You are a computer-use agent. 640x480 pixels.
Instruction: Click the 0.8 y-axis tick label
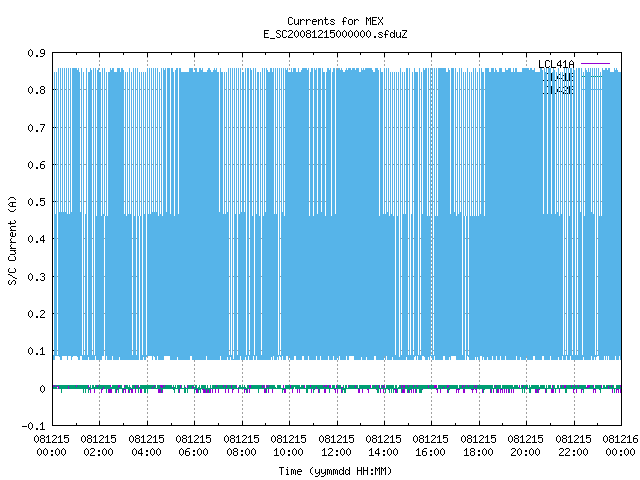pyautogui.click(x=36, y=90)
